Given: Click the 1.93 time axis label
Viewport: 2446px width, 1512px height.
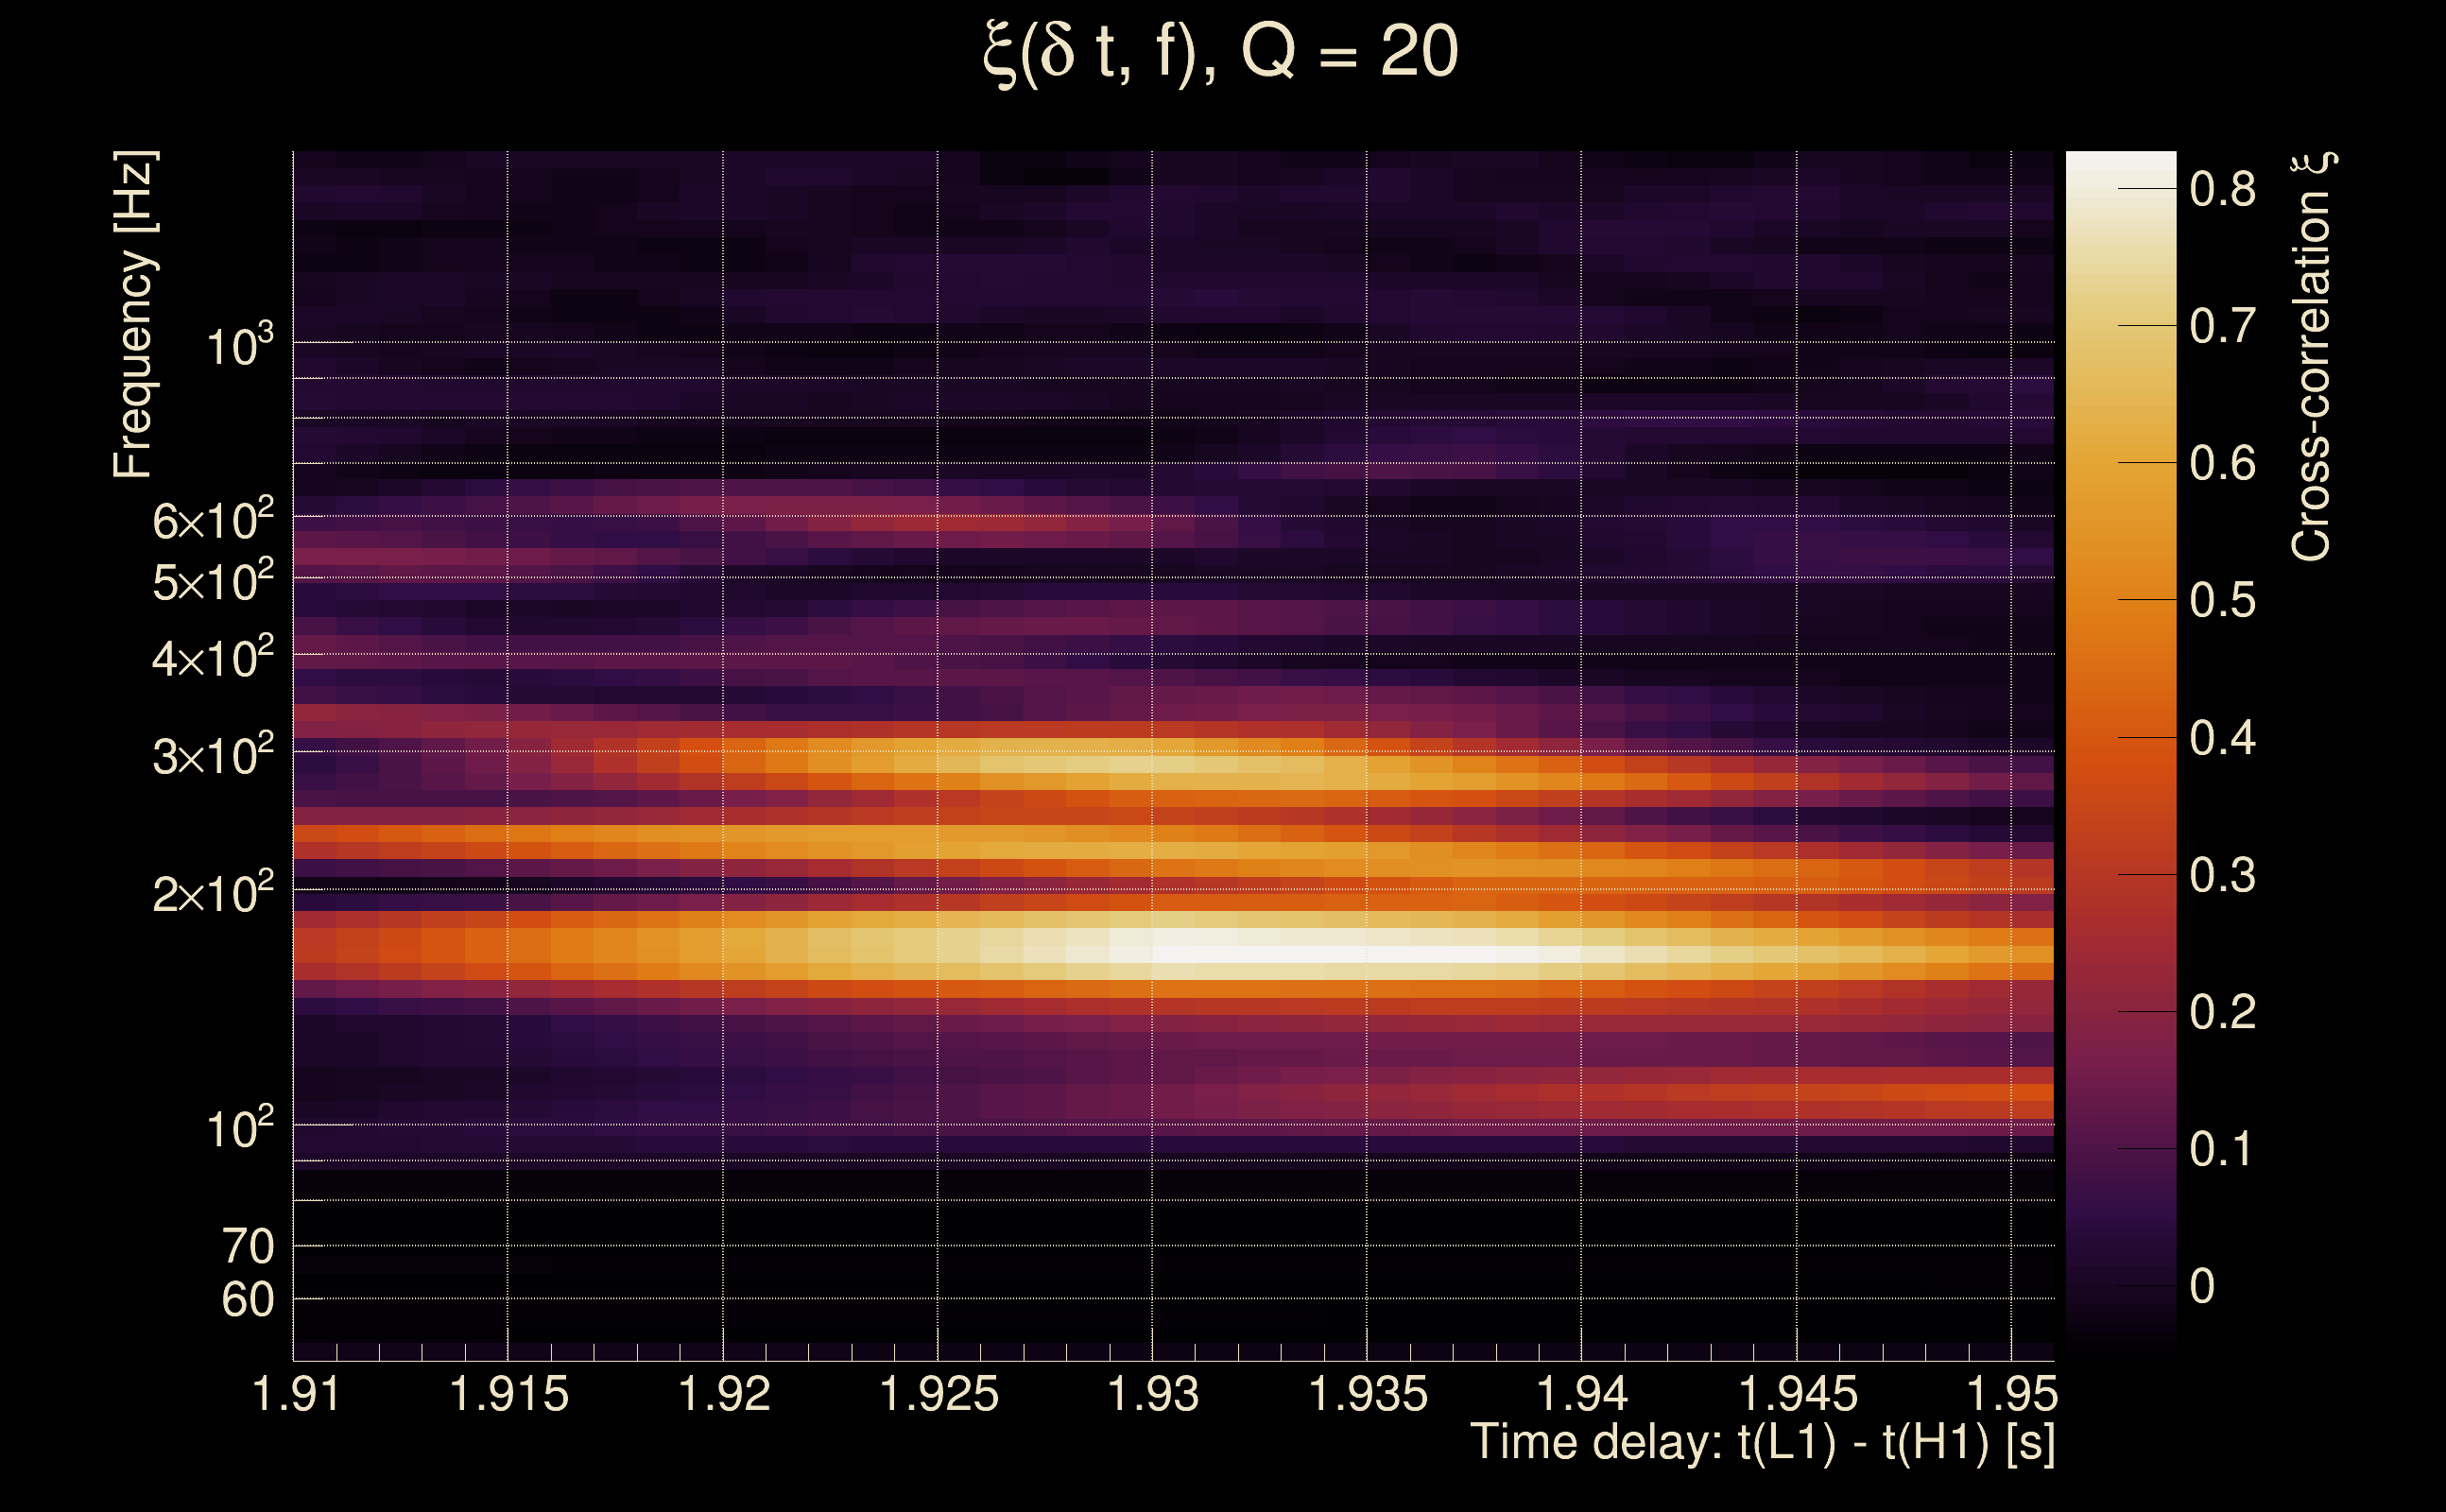Looking at the screenshot, I should point(1153,1394).
